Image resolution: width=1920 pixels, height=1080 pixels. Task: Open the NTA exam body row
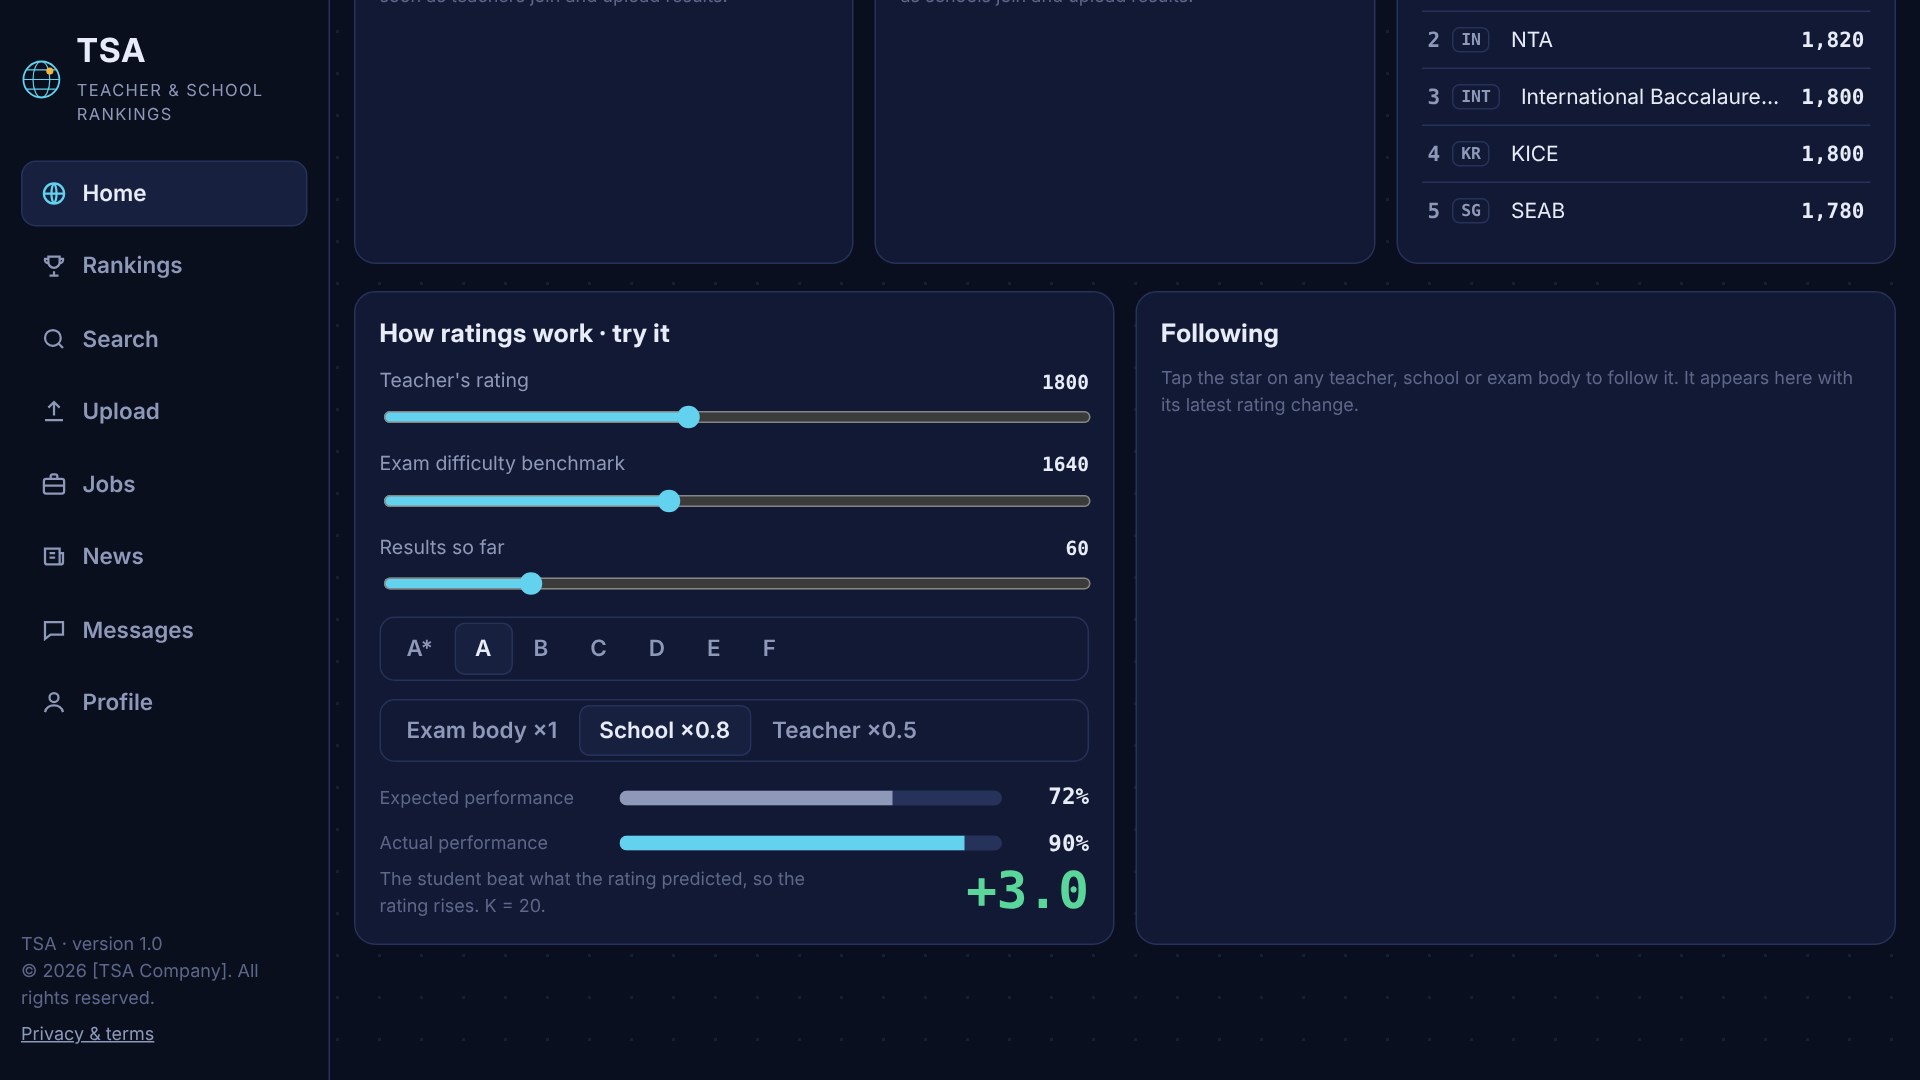1646,40
